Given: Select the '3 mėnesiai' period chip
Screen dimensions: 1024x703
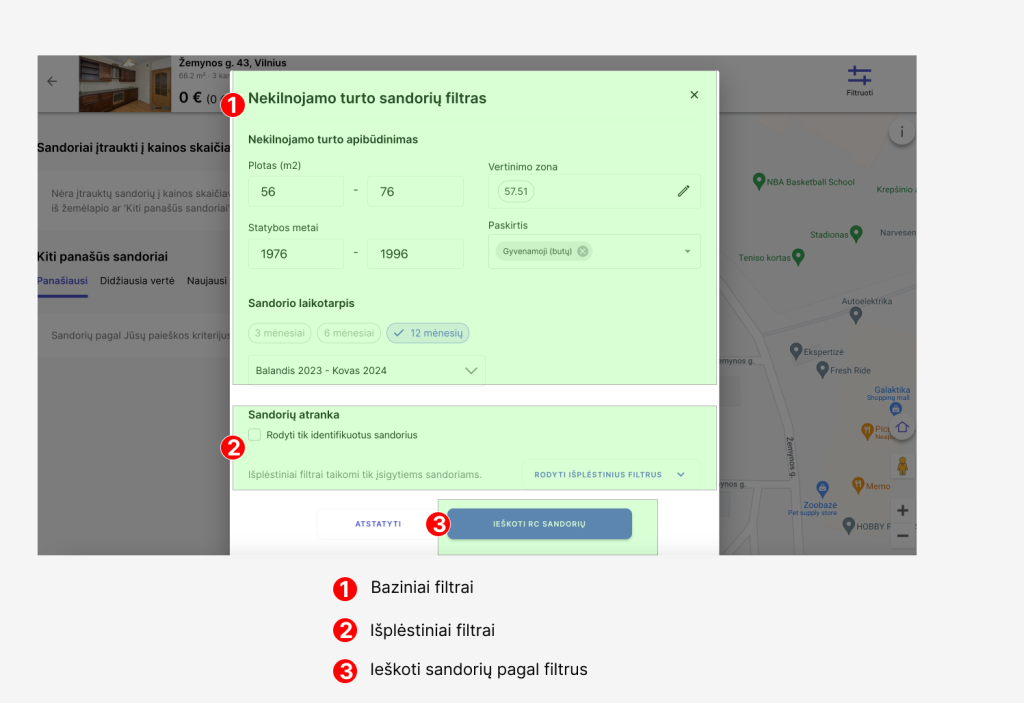Looking at the screenshot, I should point(279,333).
